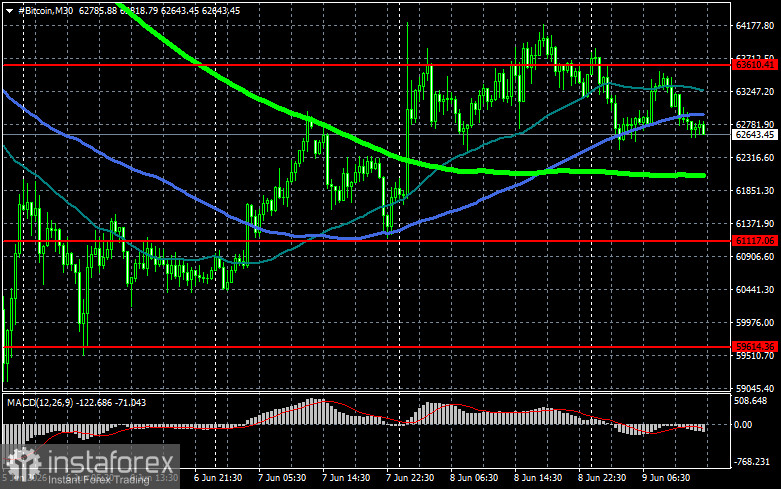
Task: Click the 7 Jun 05:30 time label
Action: (282, 478)
